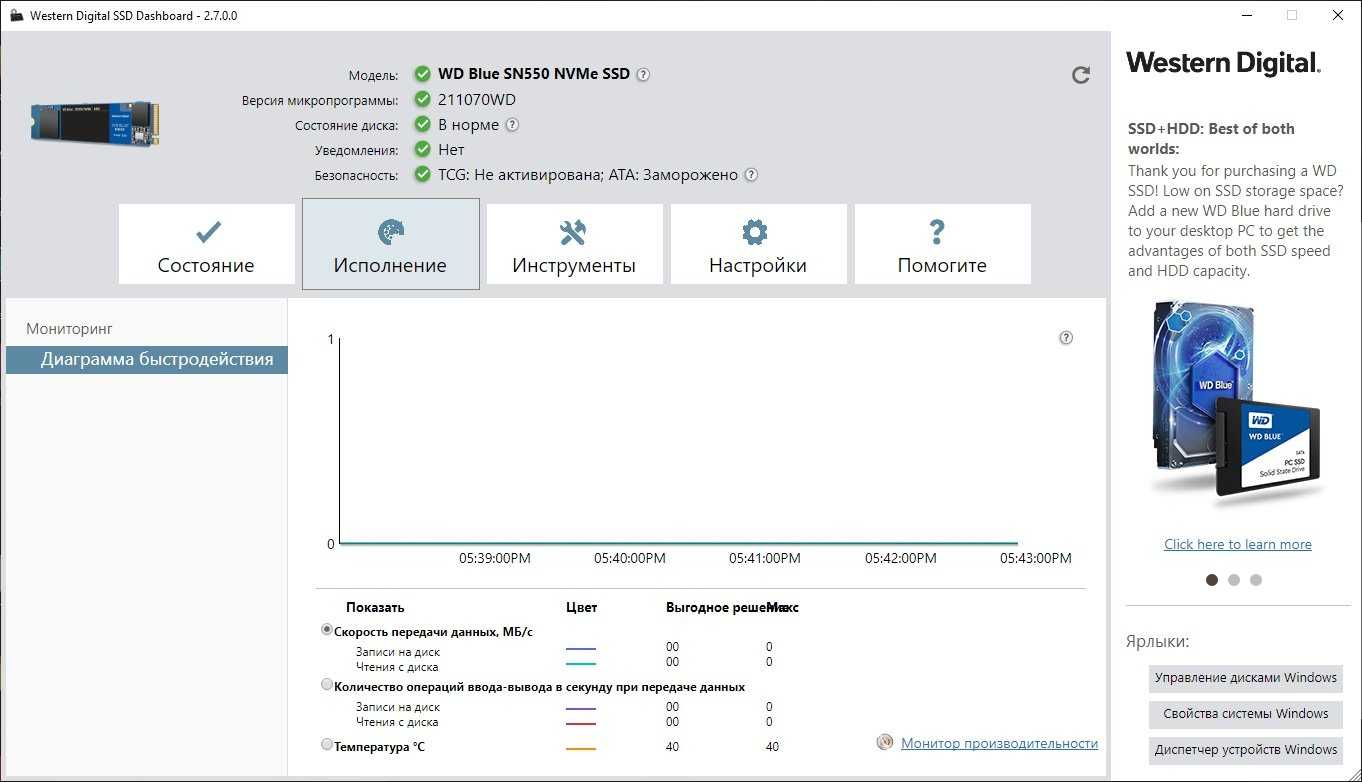Open the Инструменты tab
The height and width of the screenshot is (782, 1362).
pyautogui.click(x=574, y=245)
